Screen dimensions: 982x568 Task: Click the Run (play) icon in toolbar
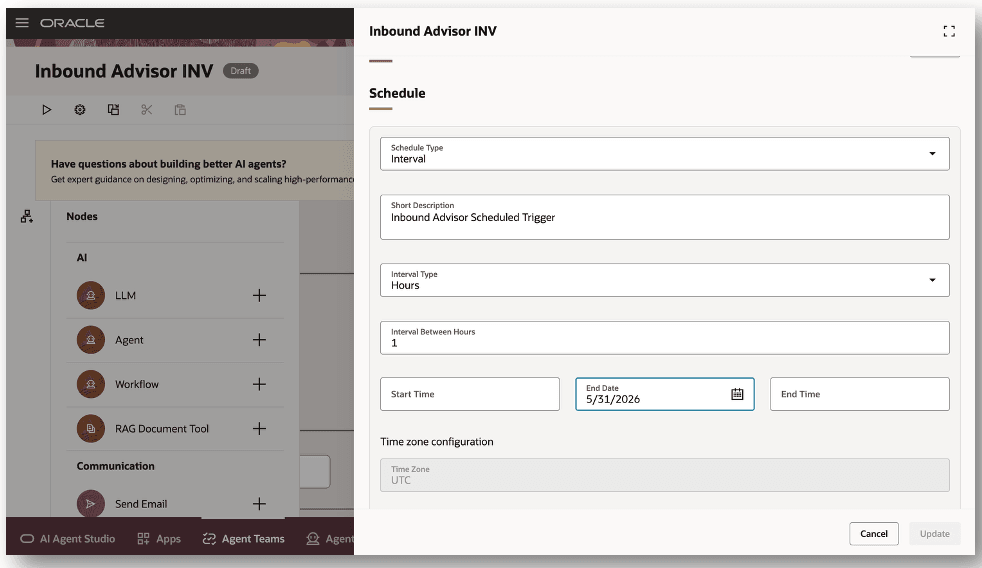(46, 110)
